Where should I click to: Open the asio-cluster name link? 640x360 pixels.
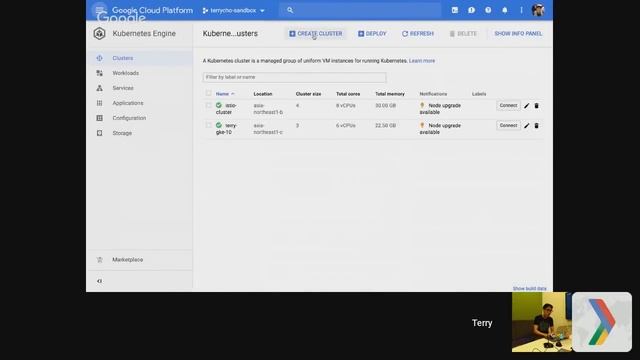(x=226, y=109)
